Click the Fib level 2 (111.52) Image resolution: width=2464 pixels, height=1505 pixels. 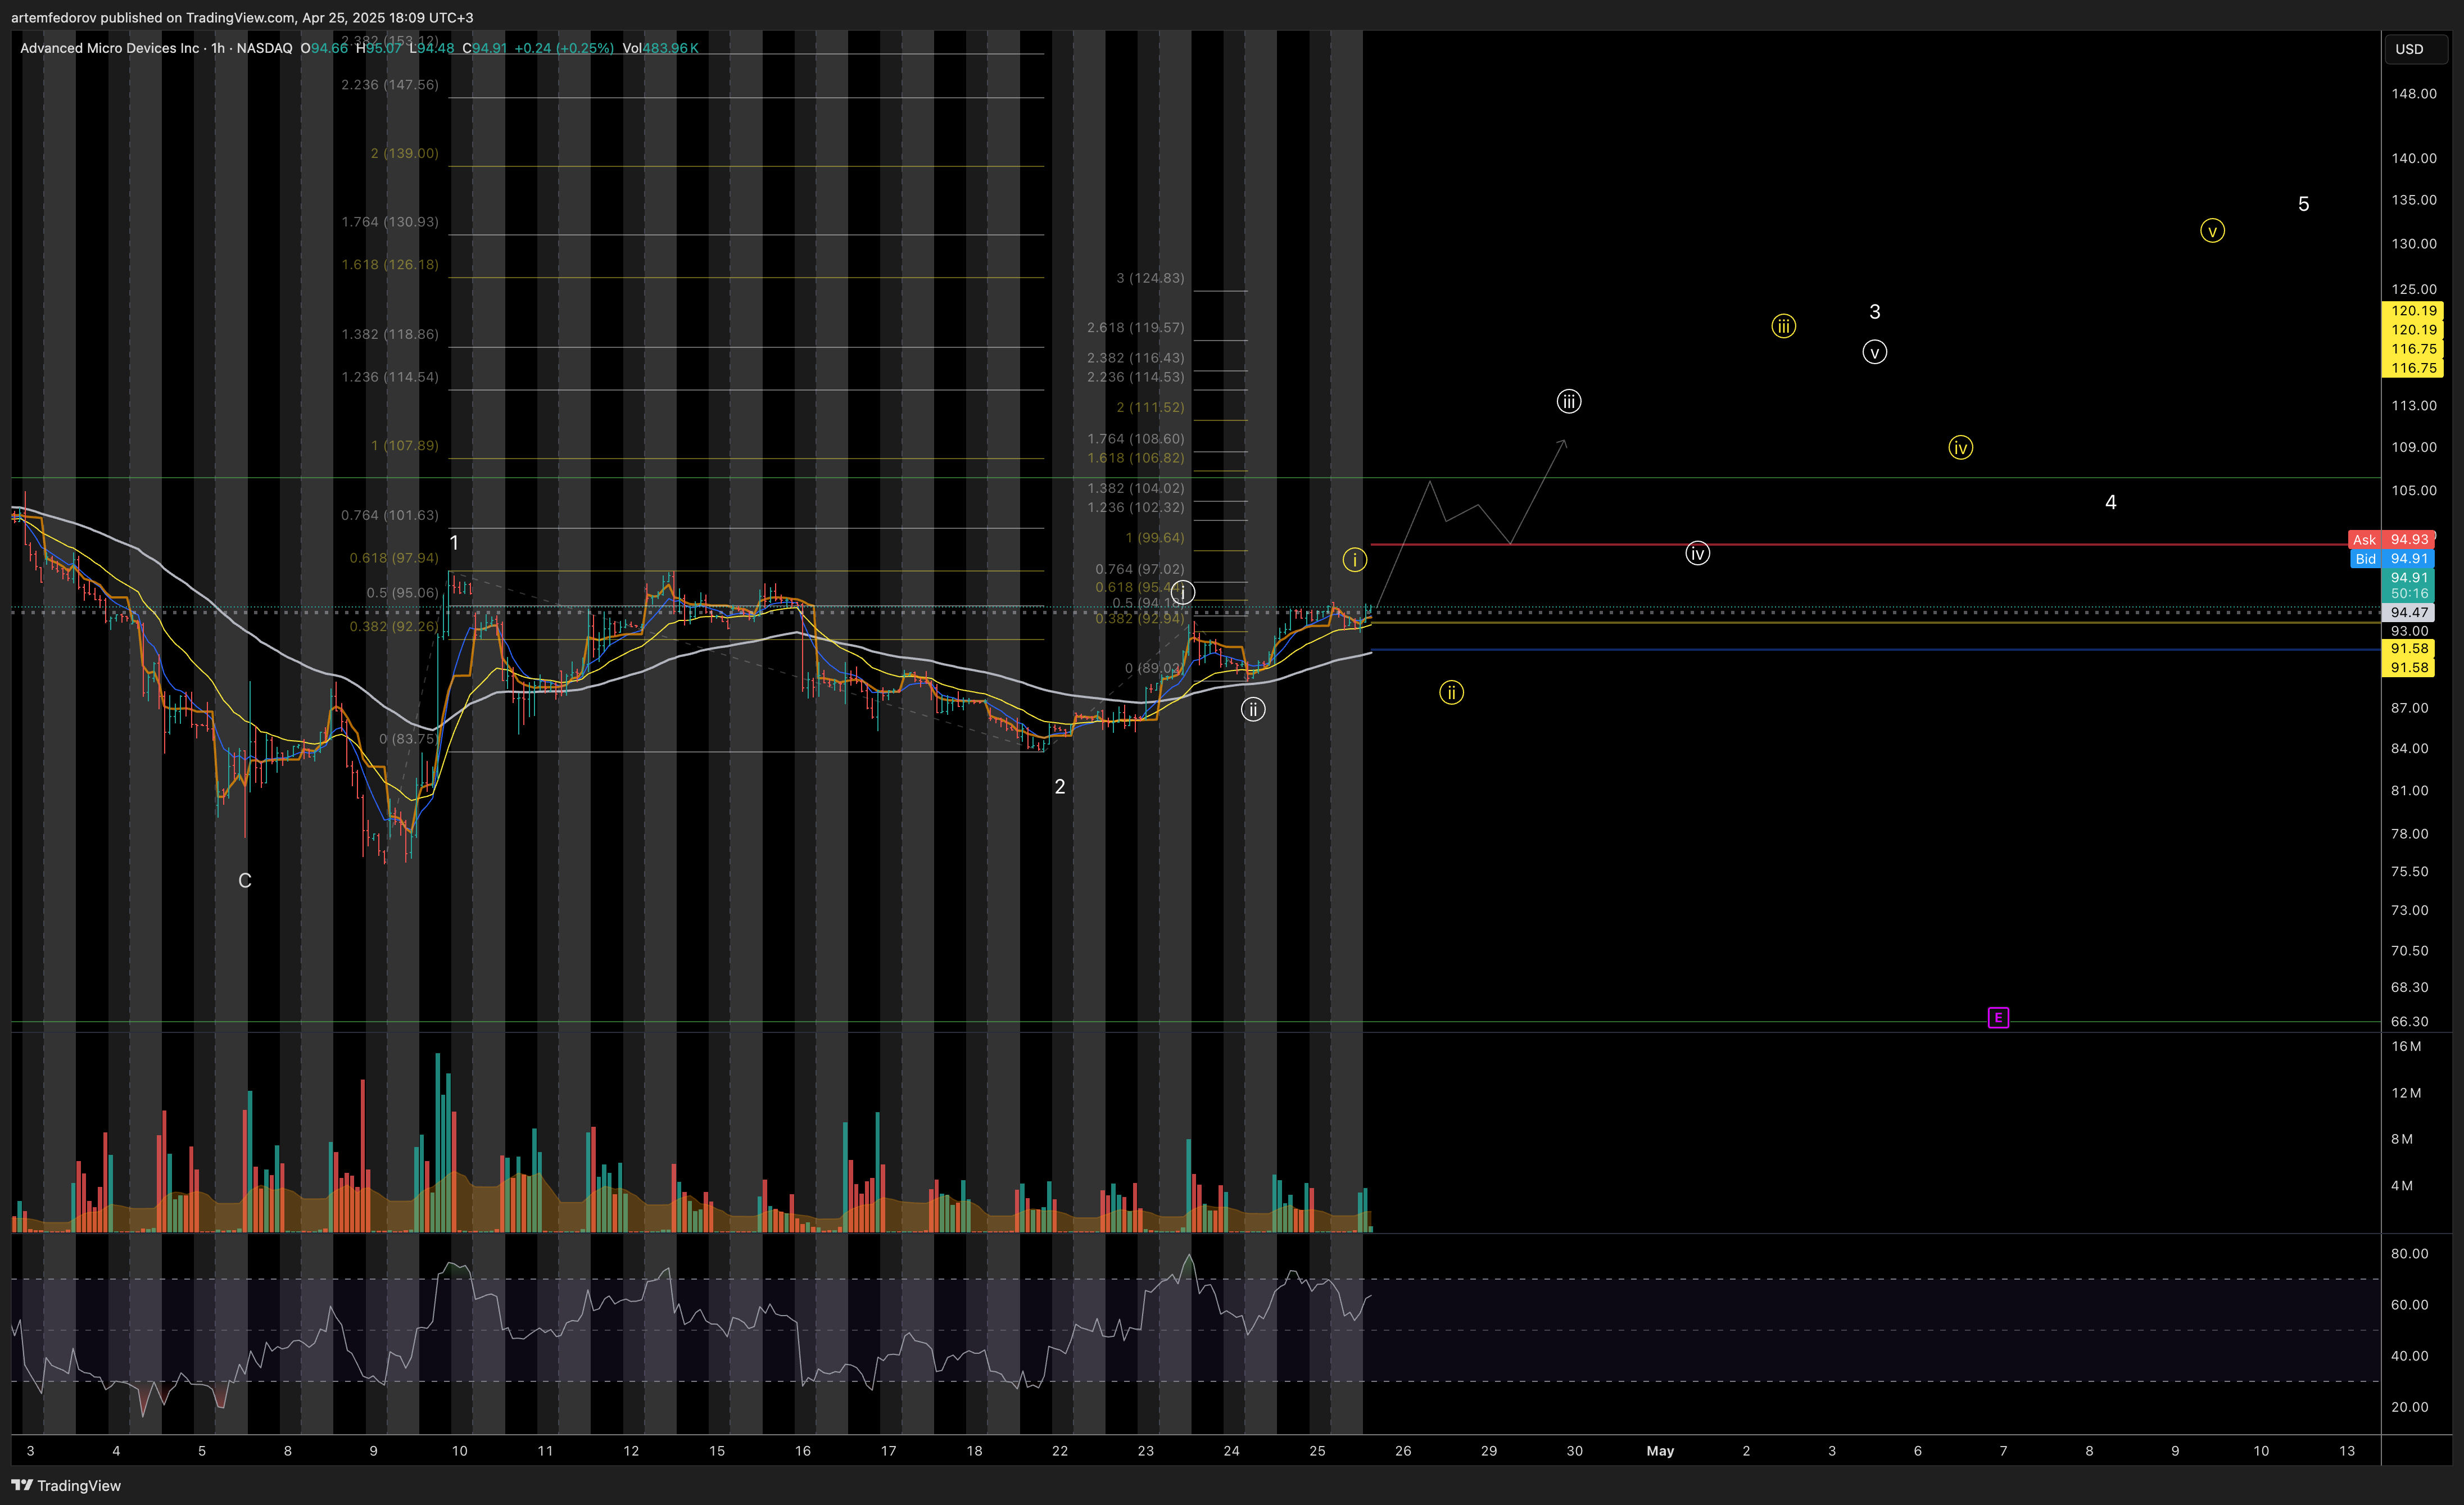(1150, 407)
